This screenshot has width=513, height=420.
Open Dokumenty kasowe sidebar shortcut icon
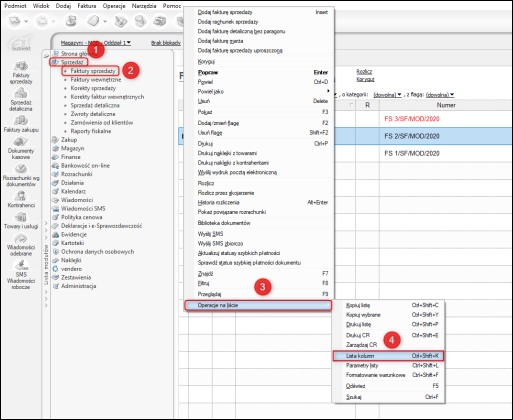[x=21, y=141]
